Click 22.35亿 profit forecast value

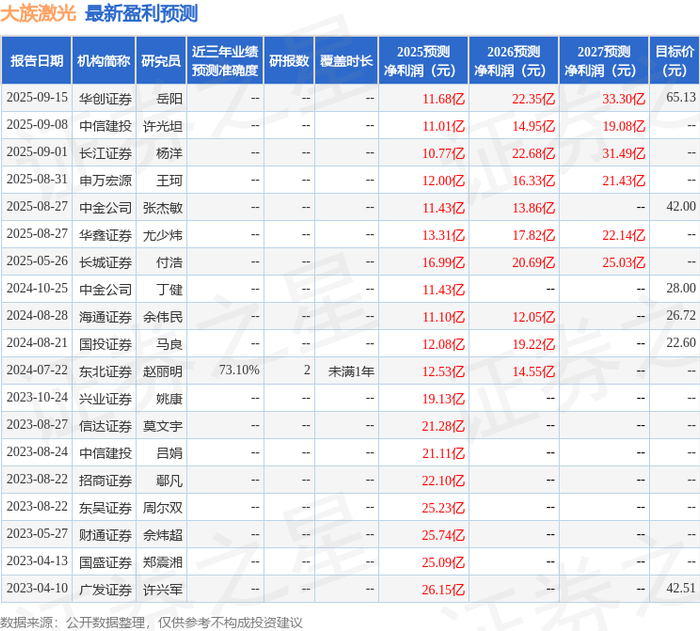pyautogui.click(x=533, y=99)
